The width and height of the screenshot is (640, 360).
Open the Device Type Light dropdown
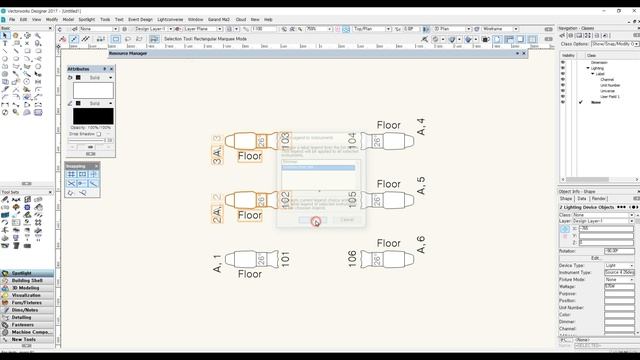tap(619, 265)
